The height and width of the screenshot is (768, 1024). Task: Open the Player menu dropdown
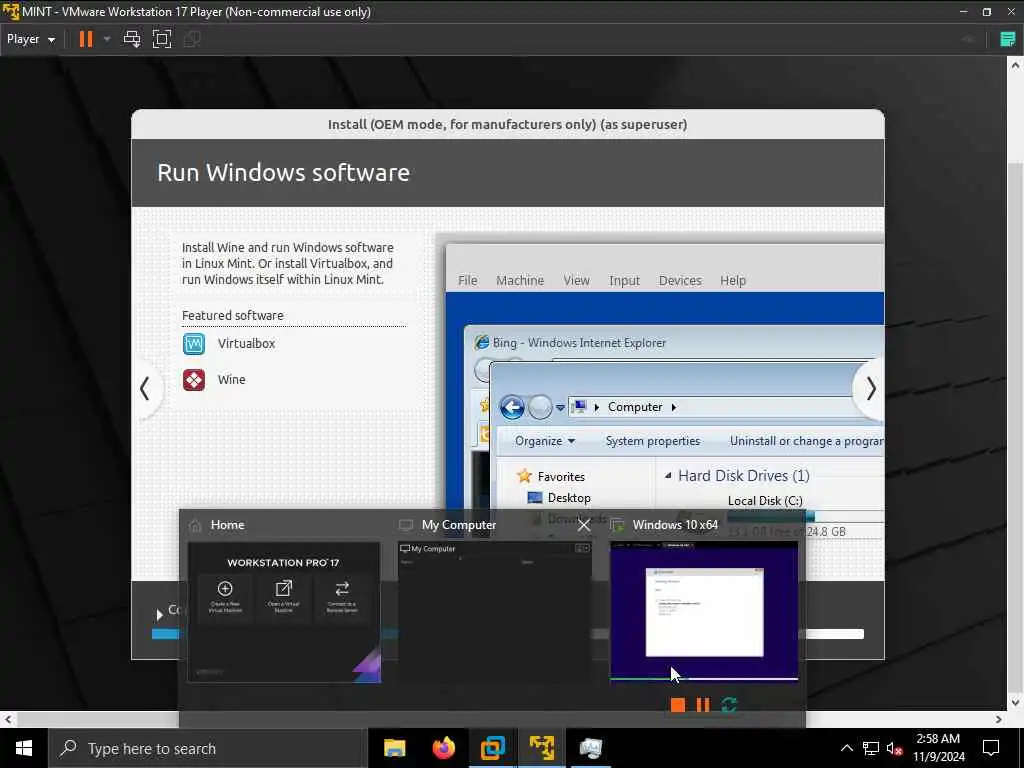(31, 39)
